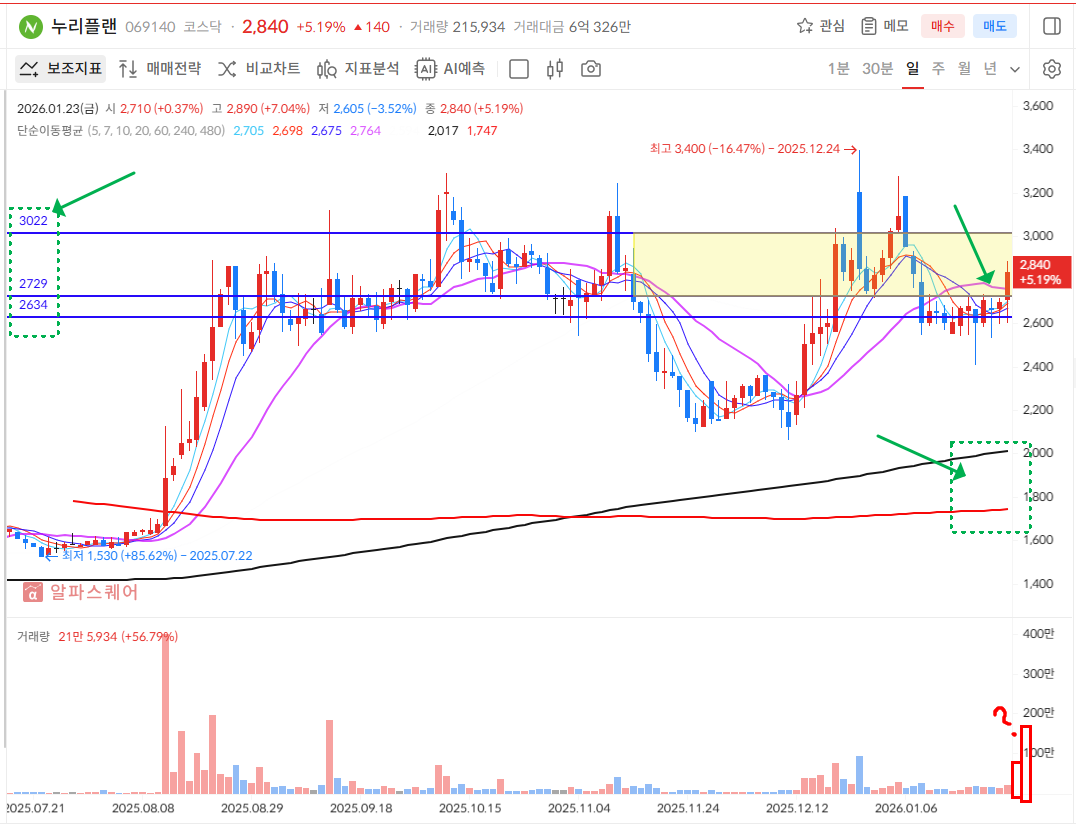Click the blue 매도 sell button
The width and height of the screenshot is (1076, 824).
pyautogui.click(x=995, y=26)
